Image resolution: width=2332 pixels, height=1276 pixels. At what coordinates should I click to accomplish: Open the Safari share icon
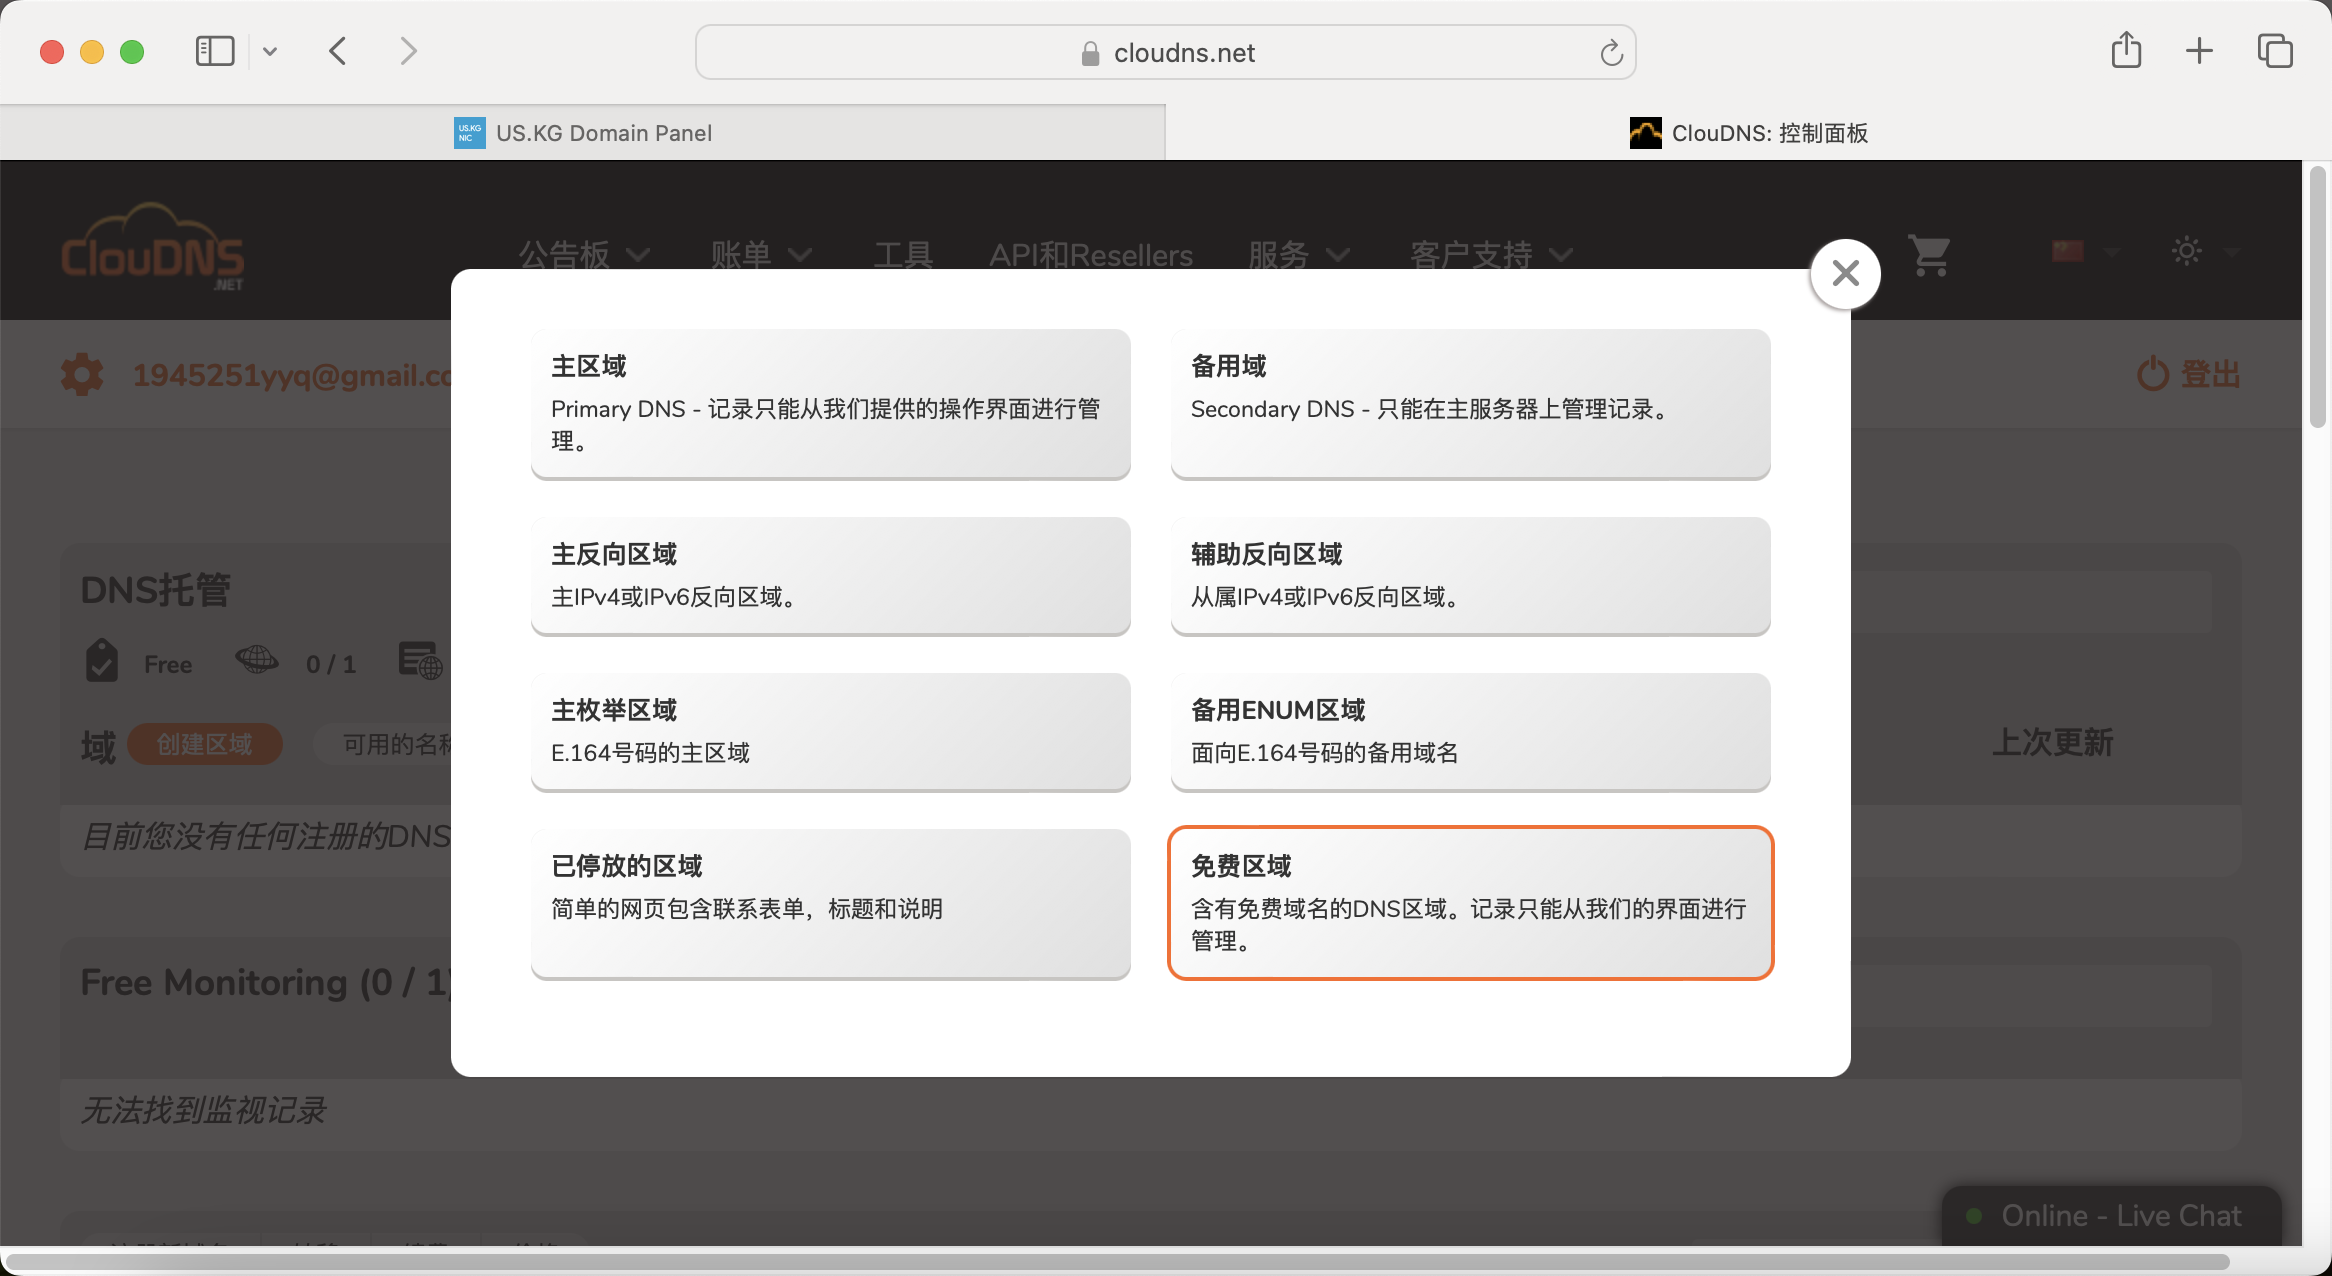pyautogui.click(x=2126, y=50)
